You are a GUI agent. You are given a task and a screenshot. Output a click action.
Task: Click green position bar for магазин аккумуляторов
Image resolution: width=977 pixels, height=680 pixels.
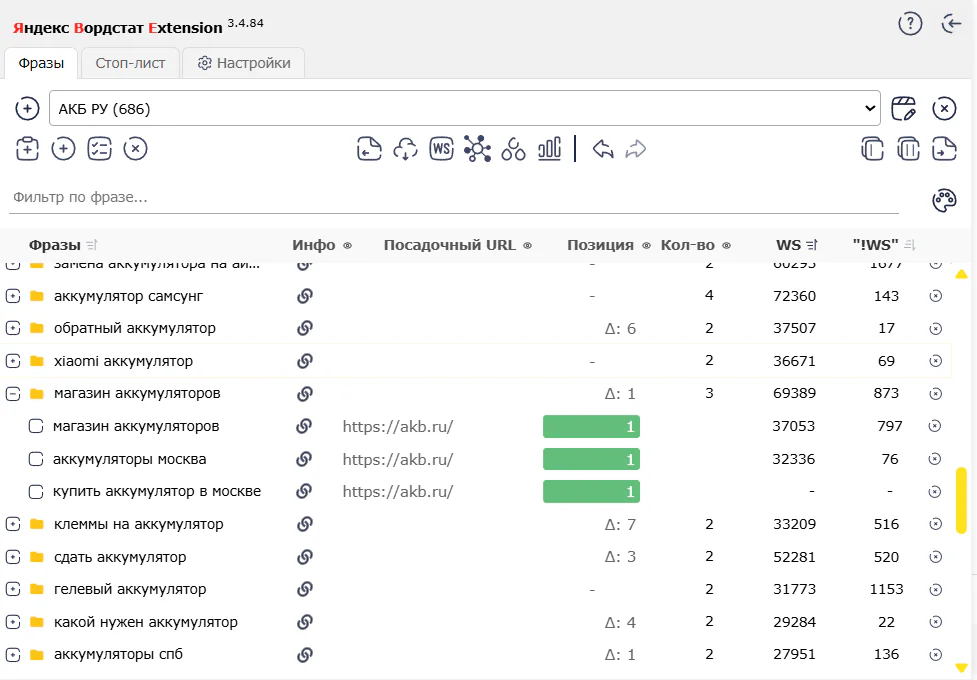pos(591,426)
